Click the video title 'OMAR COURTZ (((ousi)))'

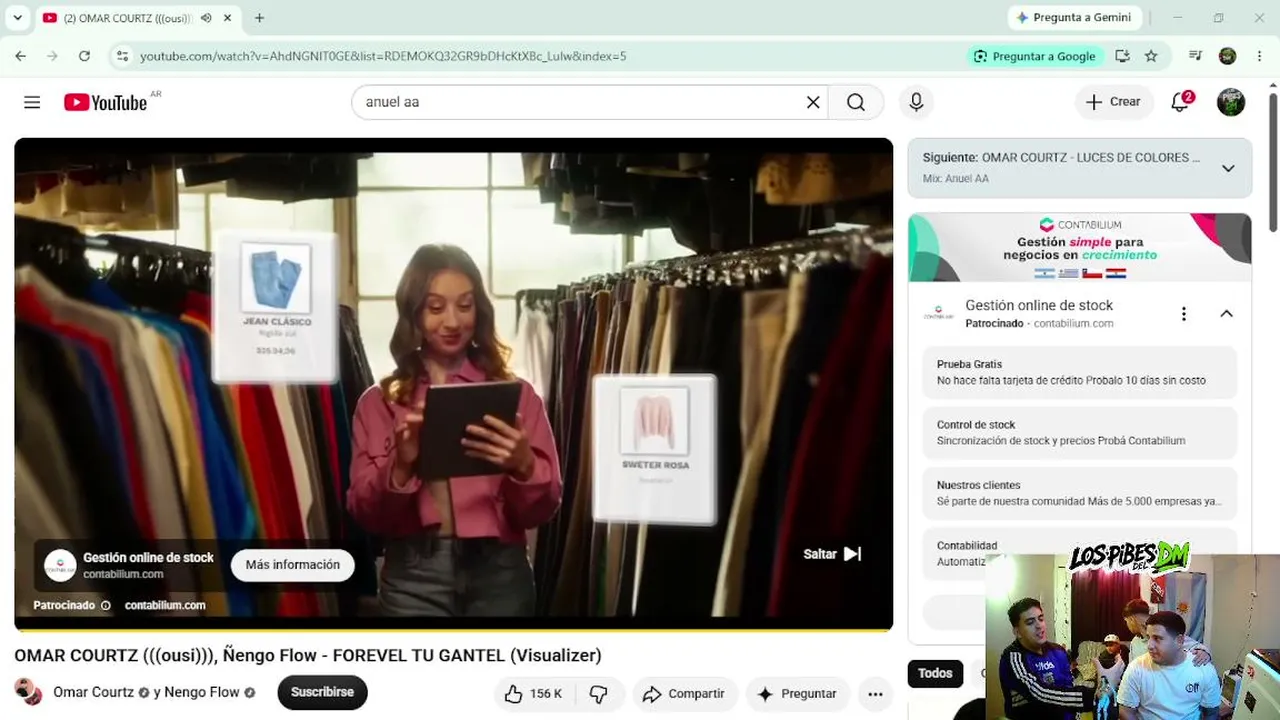coord(308,656)
